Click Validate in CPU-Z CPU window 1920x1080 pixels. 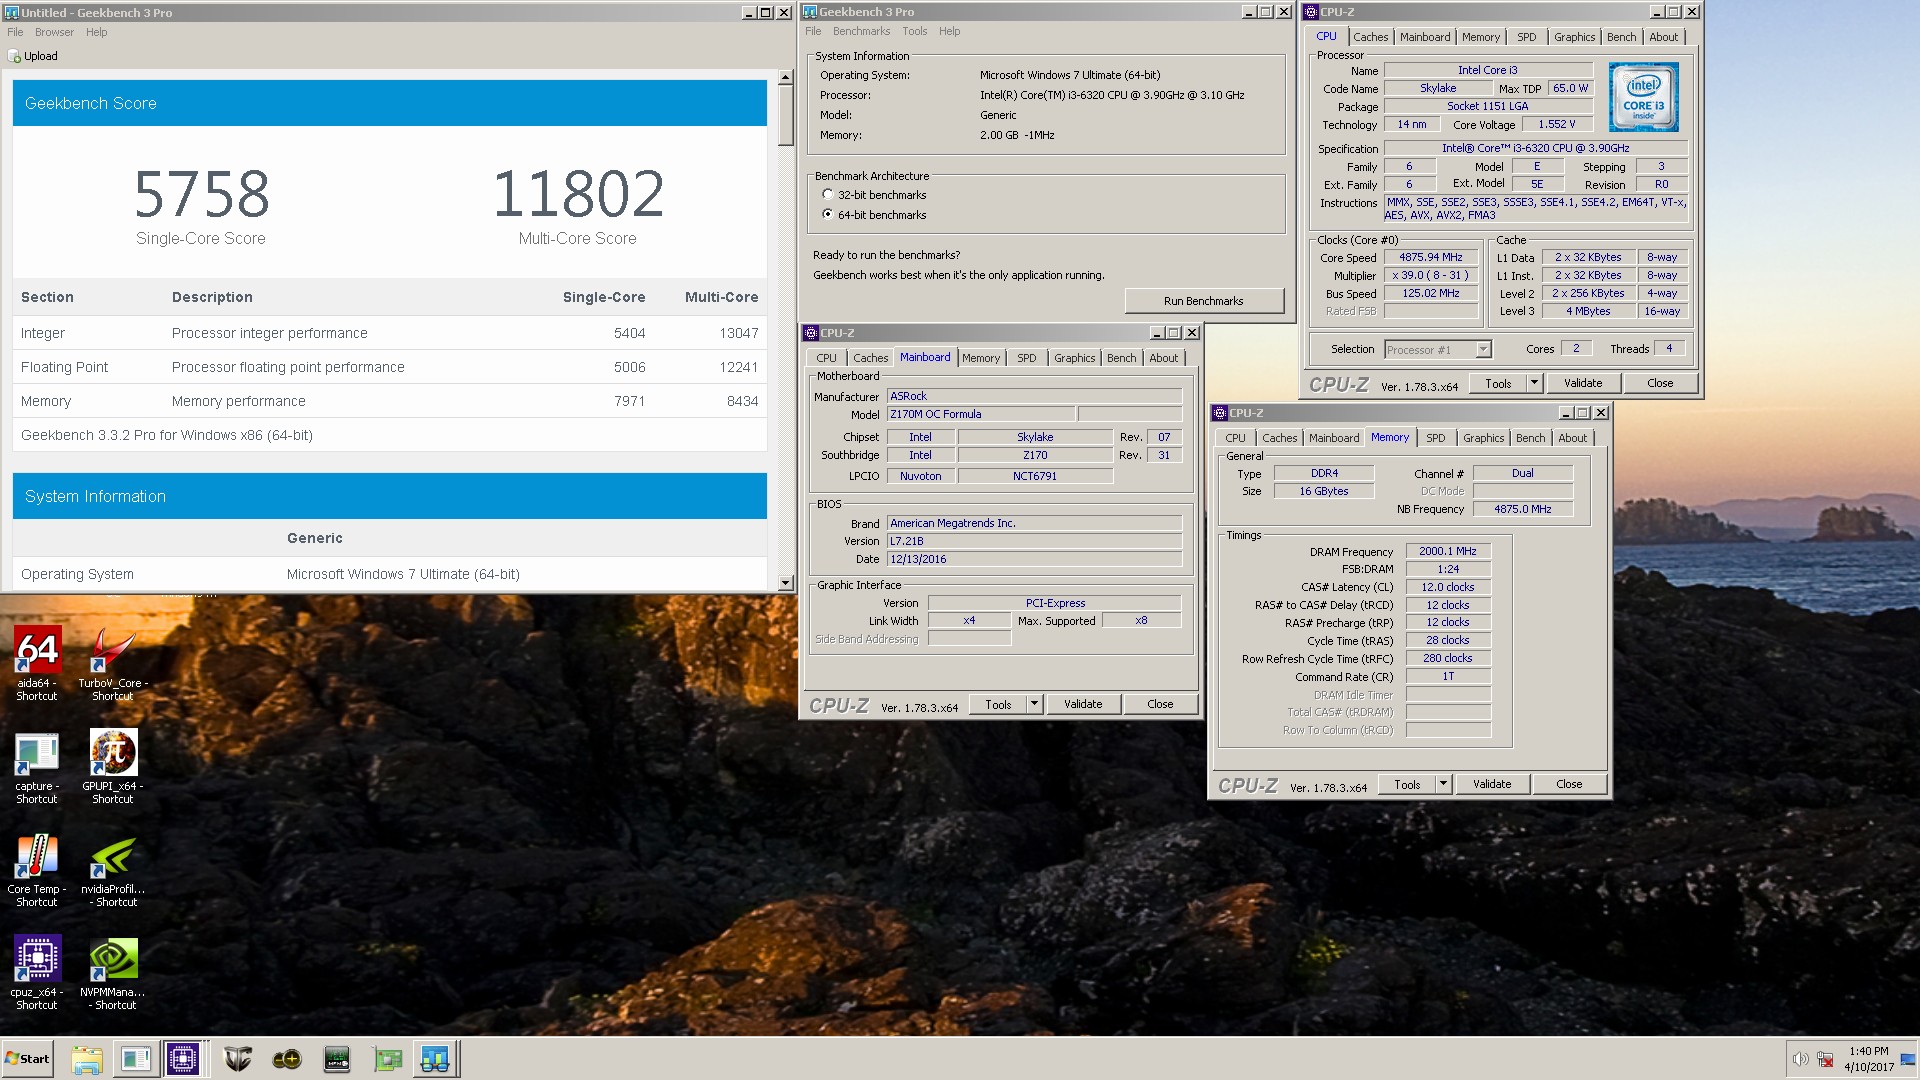click(x=1582, y=383)
